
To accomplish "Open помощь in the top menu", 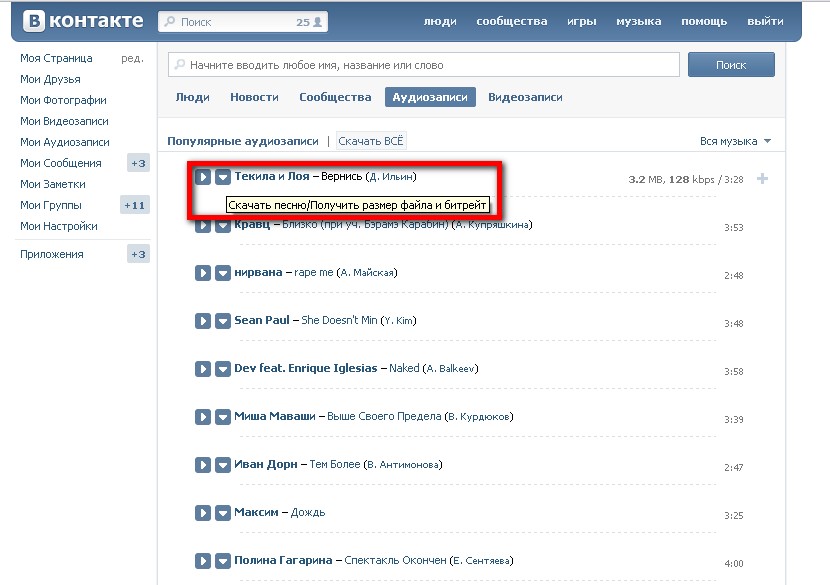I will 704,22.
